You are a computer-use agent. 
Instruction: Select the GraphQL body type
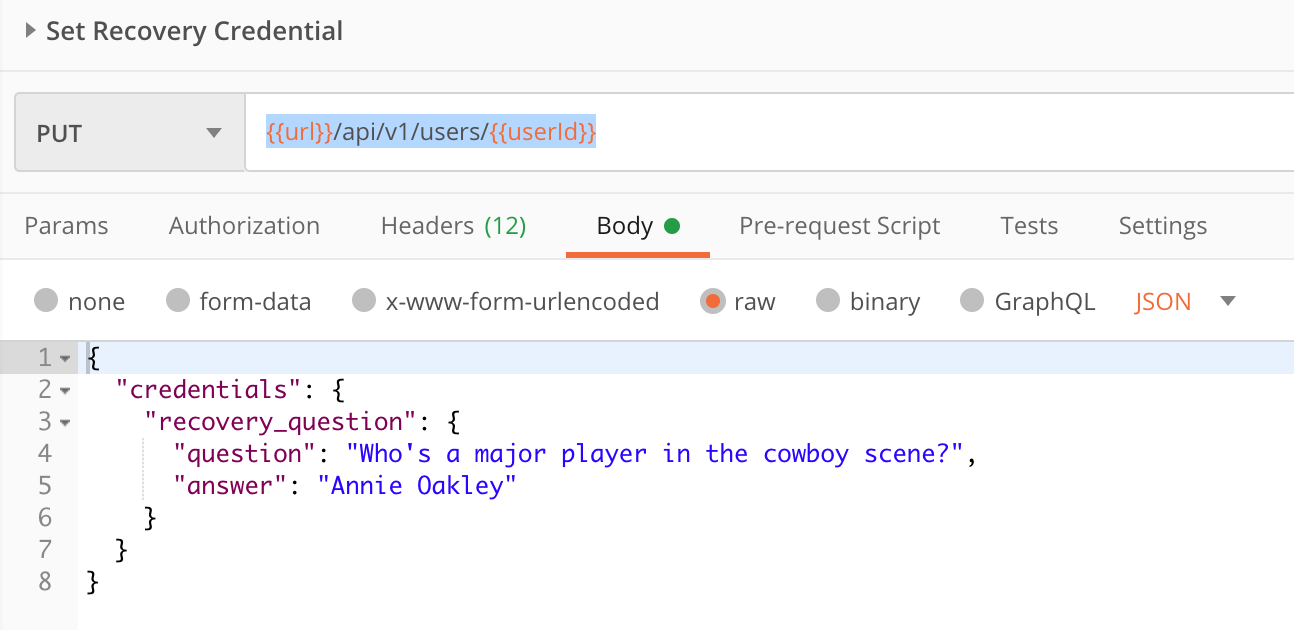pos(972,301)
